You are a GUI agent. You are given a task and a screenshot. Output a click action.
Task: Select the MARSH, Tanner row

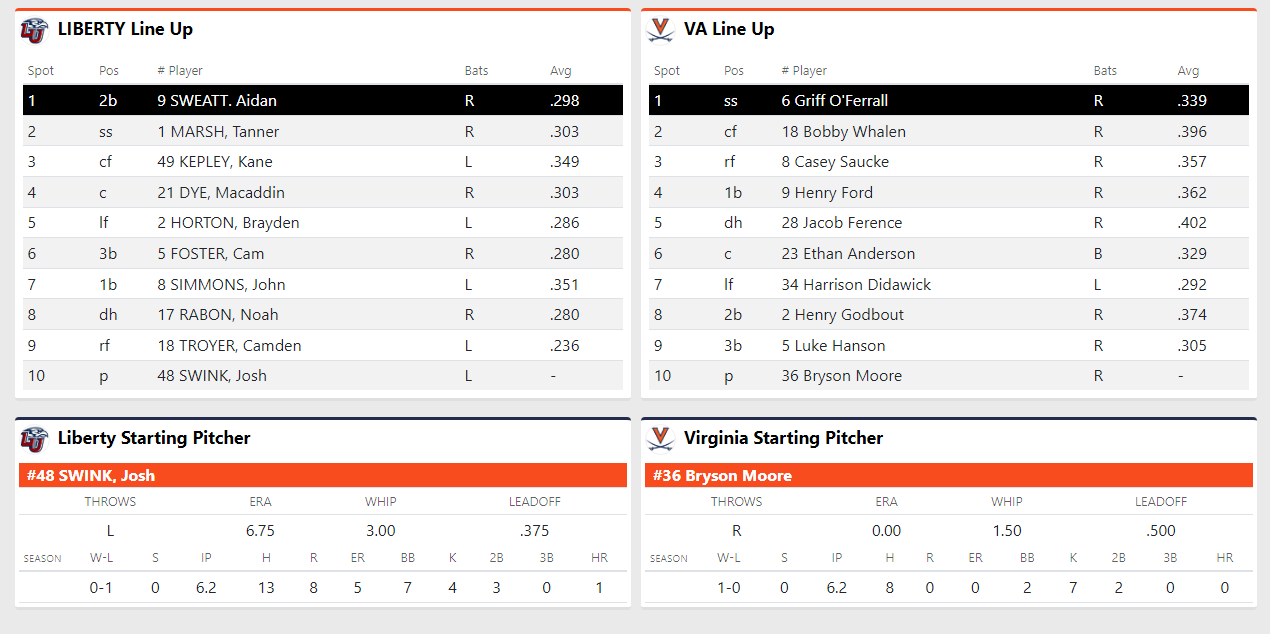click(322, 131)
